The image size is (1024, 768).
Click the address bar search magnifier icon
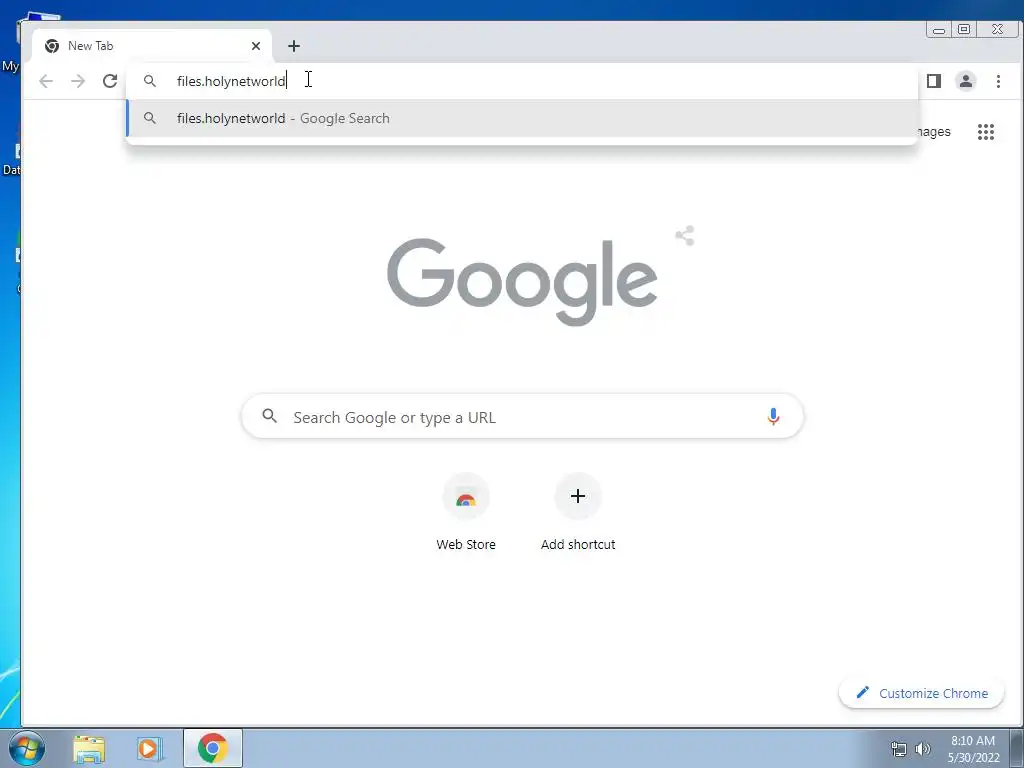(150, 81)
